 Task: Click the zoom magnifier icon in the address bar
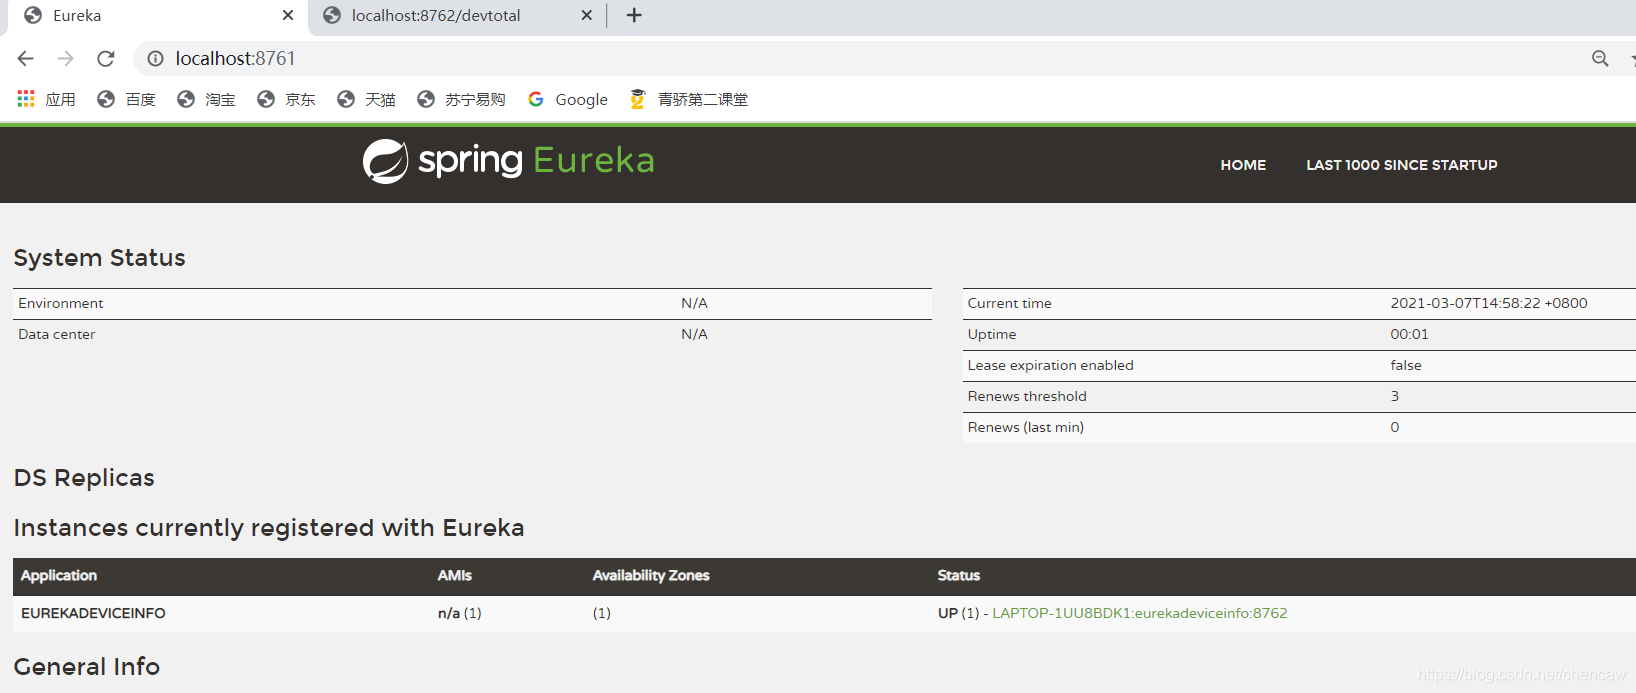point(1600,59)
